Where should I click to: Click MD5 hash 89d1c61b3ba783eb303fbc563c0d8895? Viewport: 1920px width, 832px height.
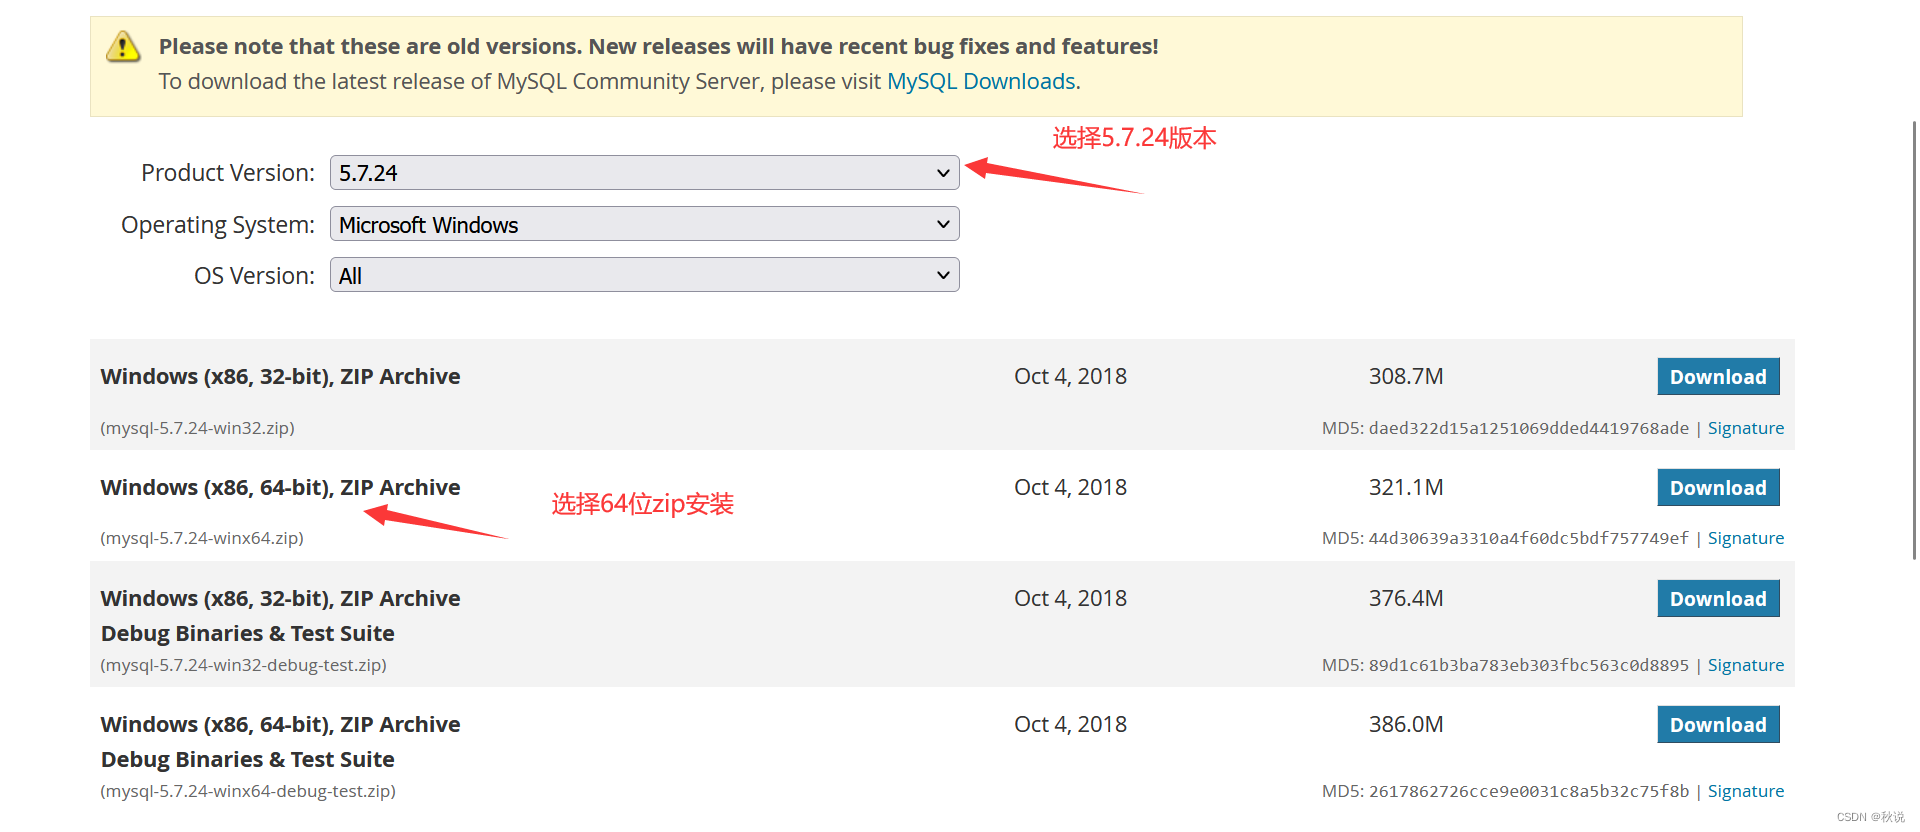[1528, 665]
